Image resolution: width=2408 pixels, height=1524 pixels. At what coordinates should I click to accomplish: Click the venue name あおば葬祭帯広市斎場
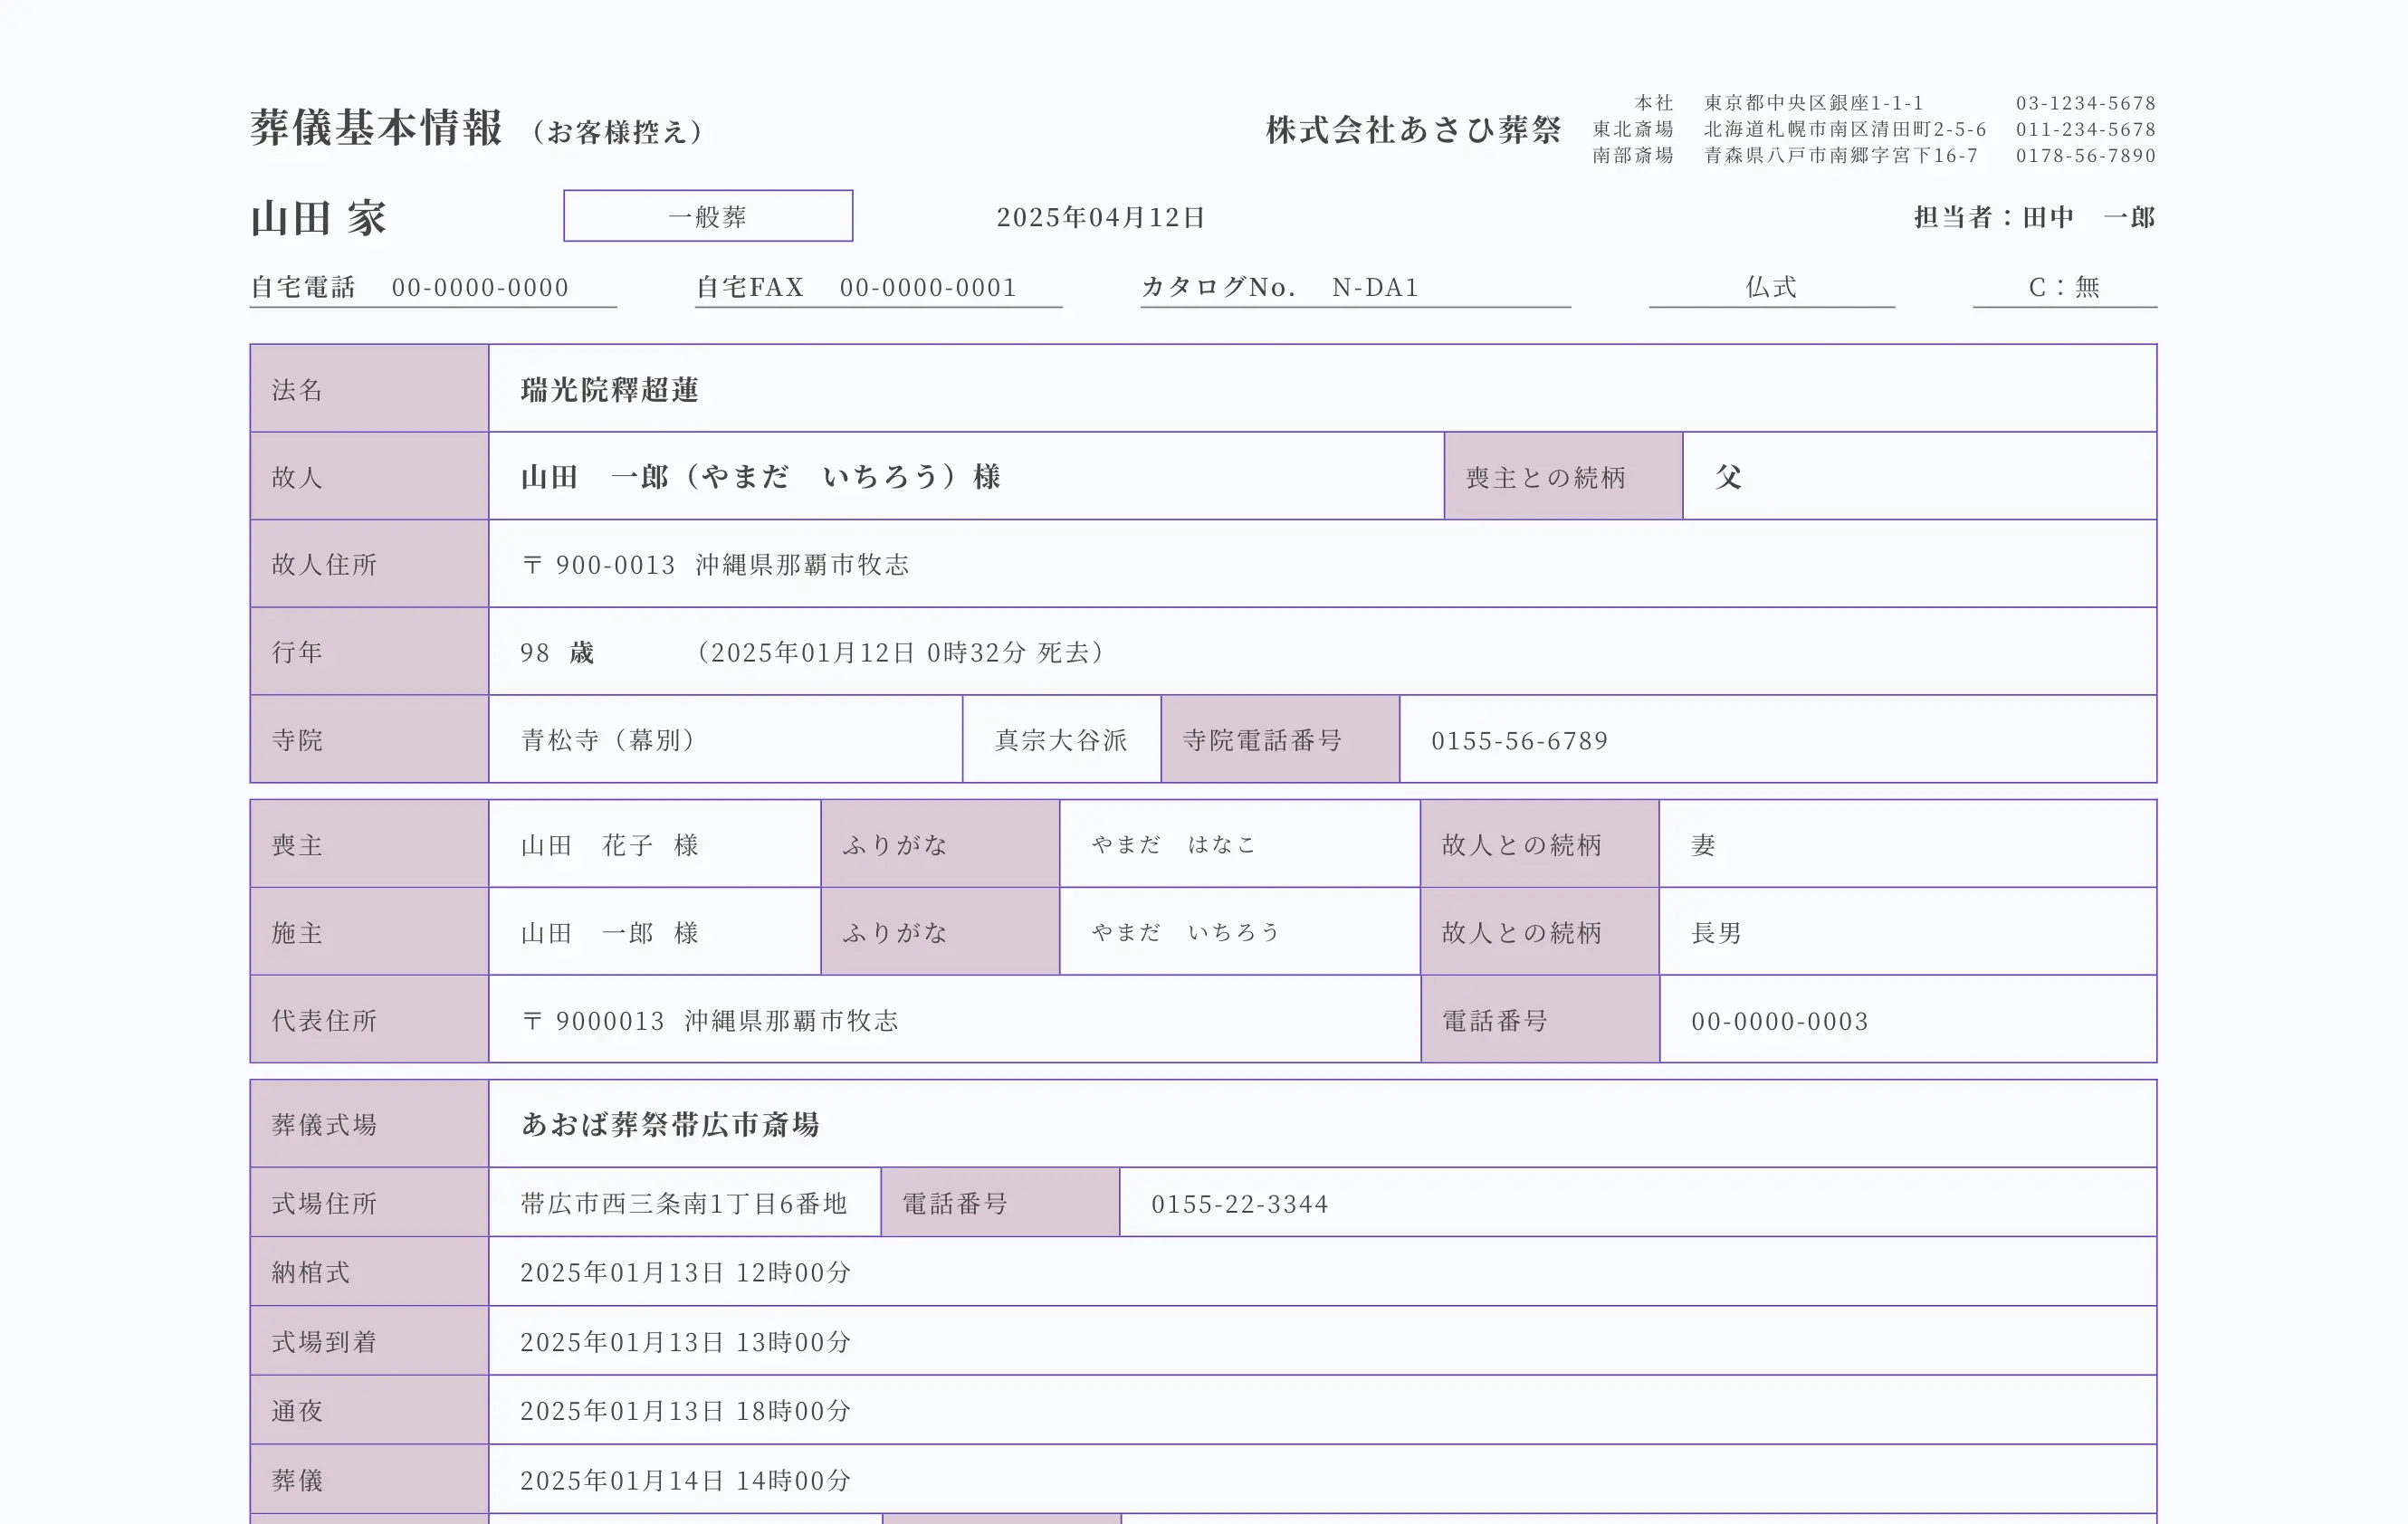[x=670, y=1124]
